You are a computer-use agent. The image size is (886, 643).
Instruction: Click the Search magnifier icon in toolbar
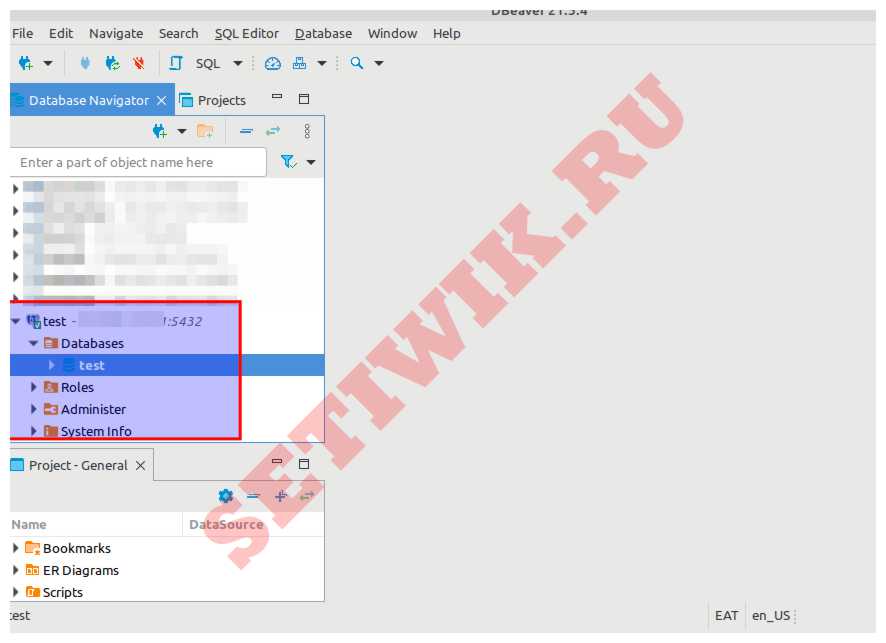click(357, 63)
